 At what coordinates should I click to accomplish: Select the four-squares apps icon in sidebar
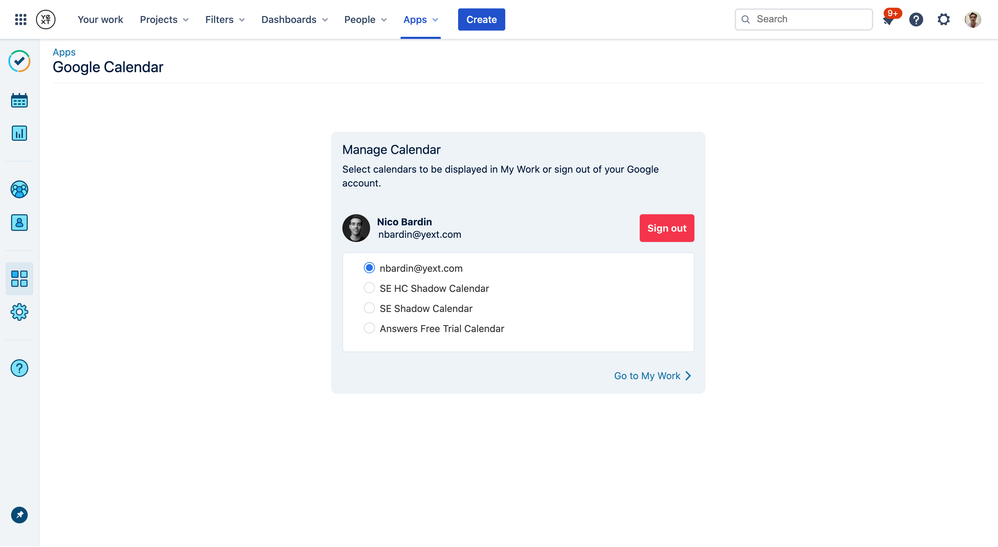19,278
